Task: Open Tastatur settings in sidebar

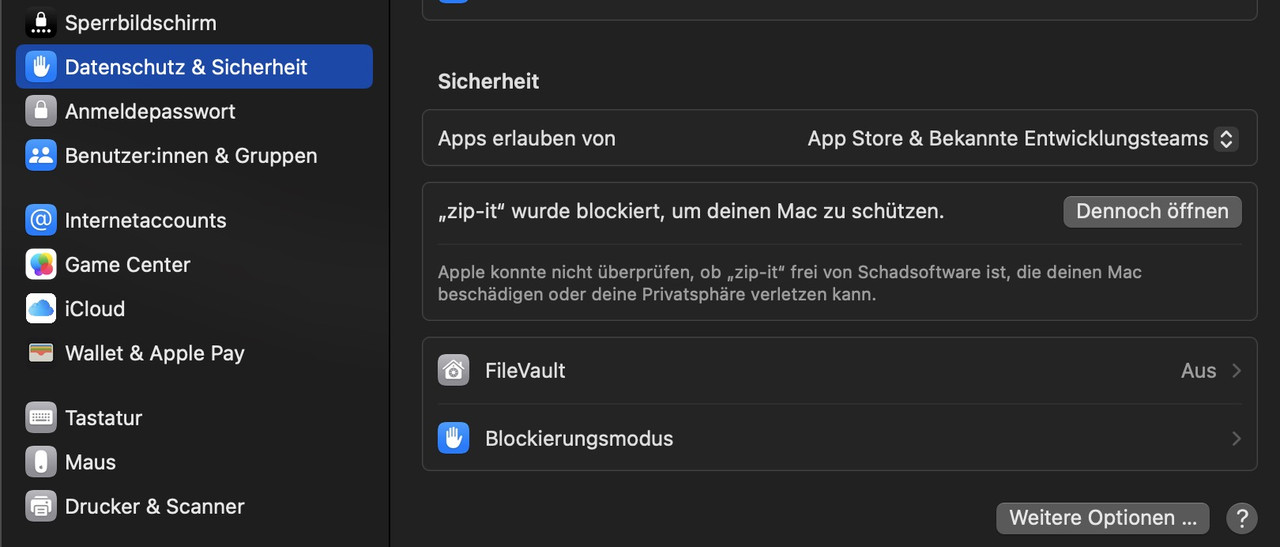Action: tap(104, 418)
